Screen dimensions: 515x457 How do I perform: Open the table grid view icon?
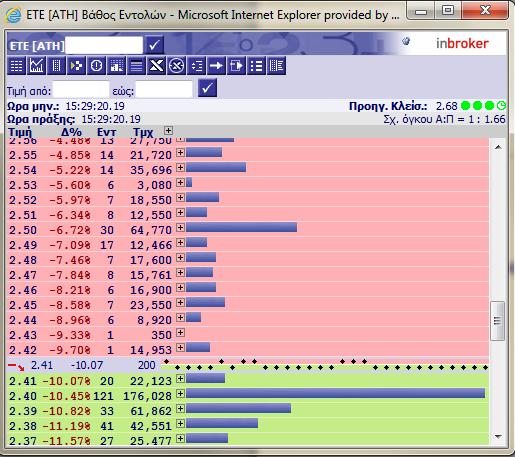(x=16, y=65)
